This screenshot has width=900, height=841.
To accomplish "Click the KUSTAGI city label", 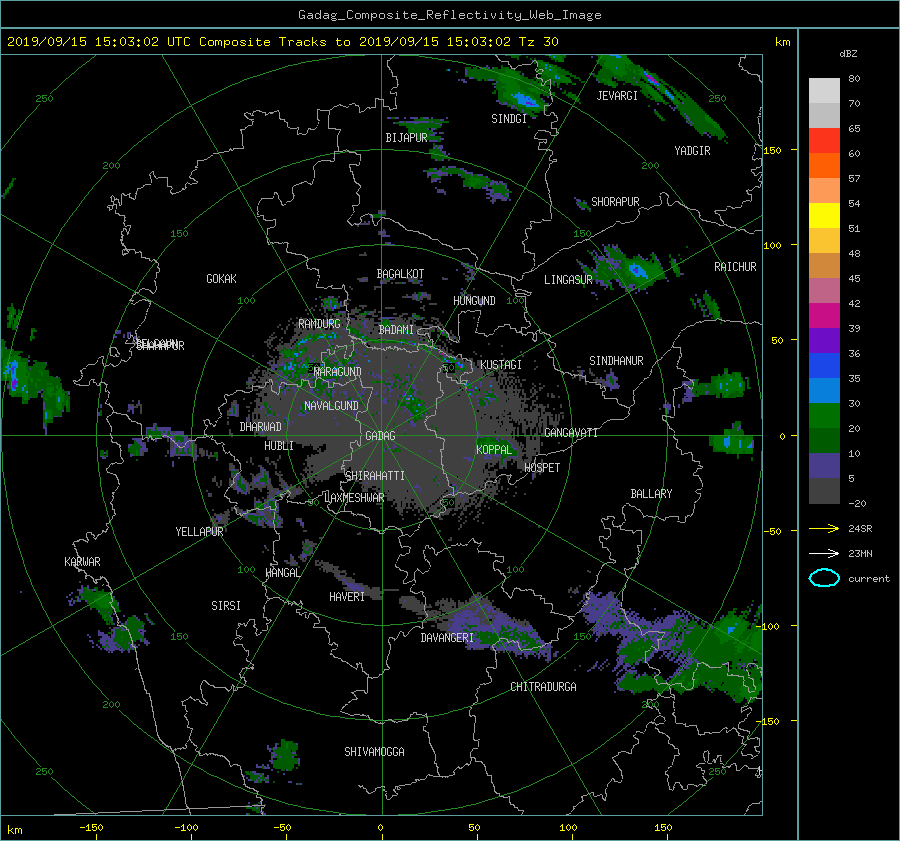I will coord(501,365).
